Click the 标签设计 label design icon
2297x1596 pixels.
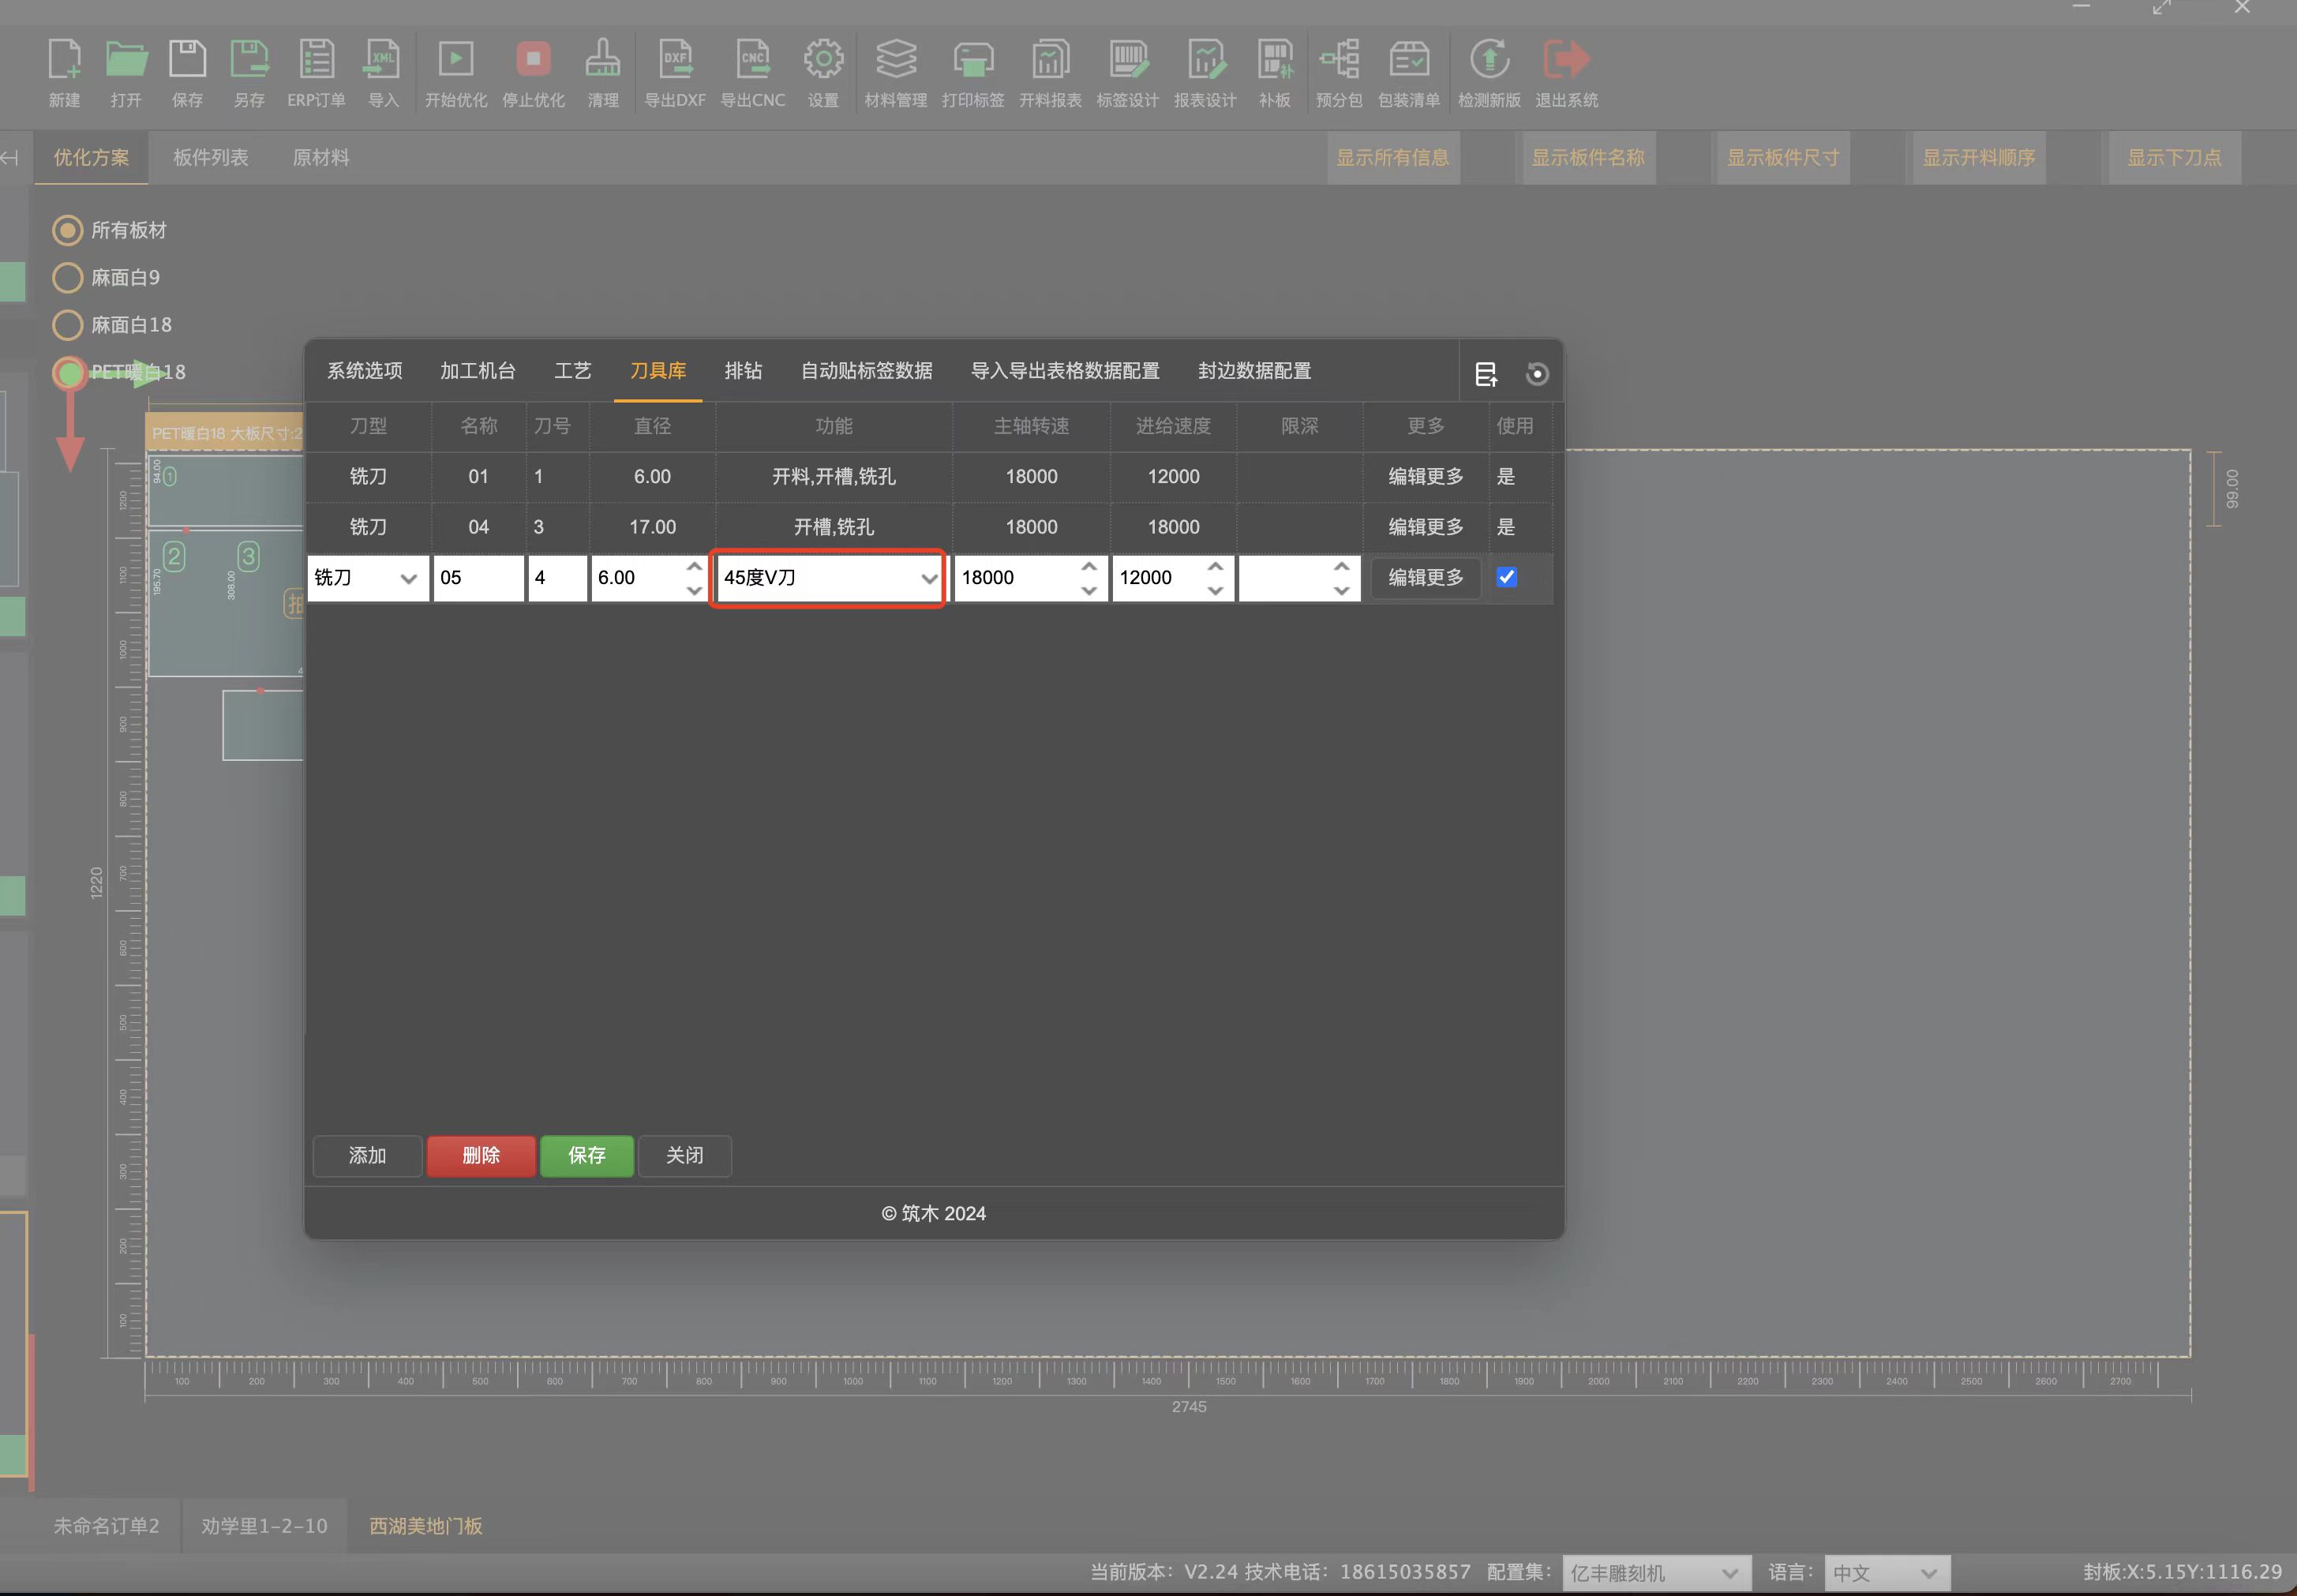coord(1127,60)
